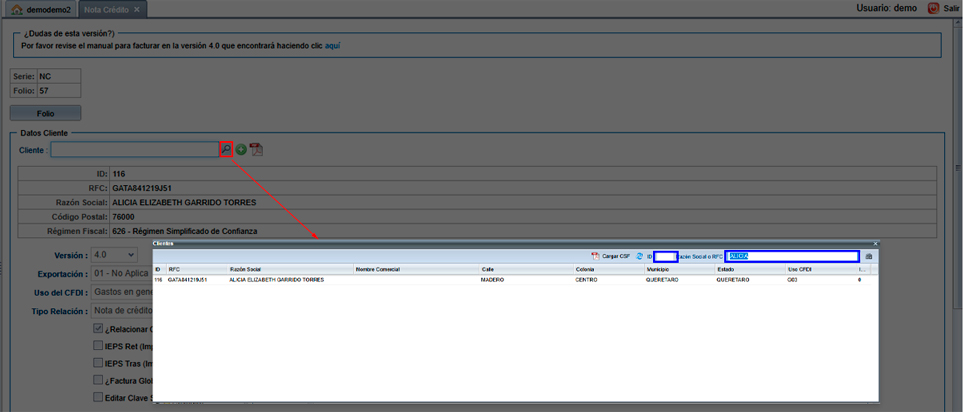Switch to the demodemo2 home tab

coord(40,9)
